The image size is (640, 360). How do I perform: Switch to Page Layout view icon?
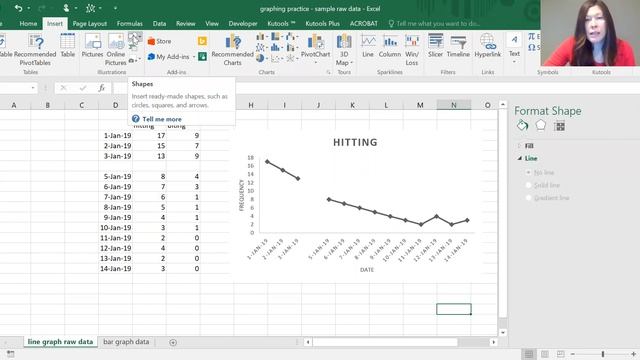tap(545, 354)
